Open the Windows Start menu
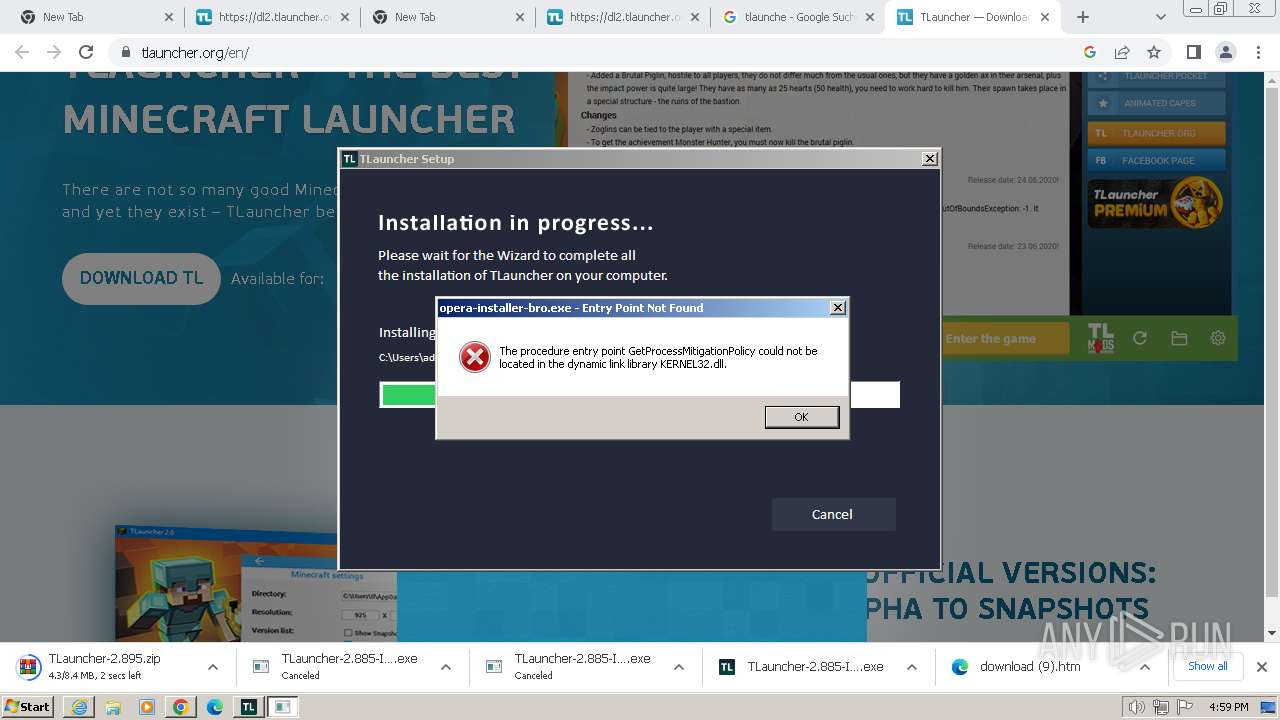This screenshot has height=720, width=1280. coord(28,706)
